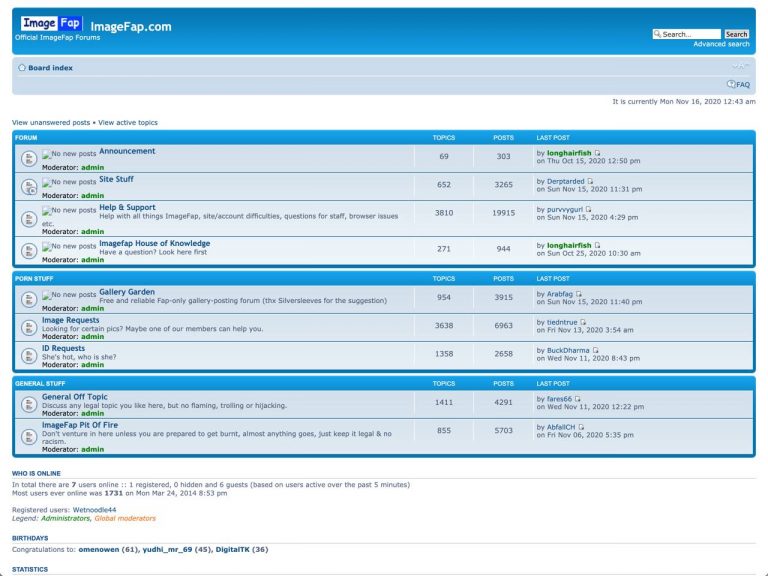The width and height of the screenshot is (768, 576).
Task: View latest post icon next to BuckDharma
Action: pos(596,350)
